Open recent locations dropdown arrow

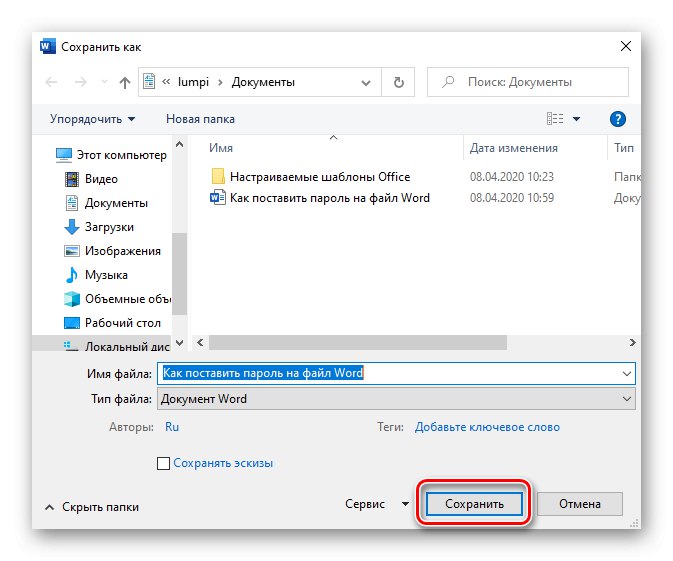tap(103, 82)
